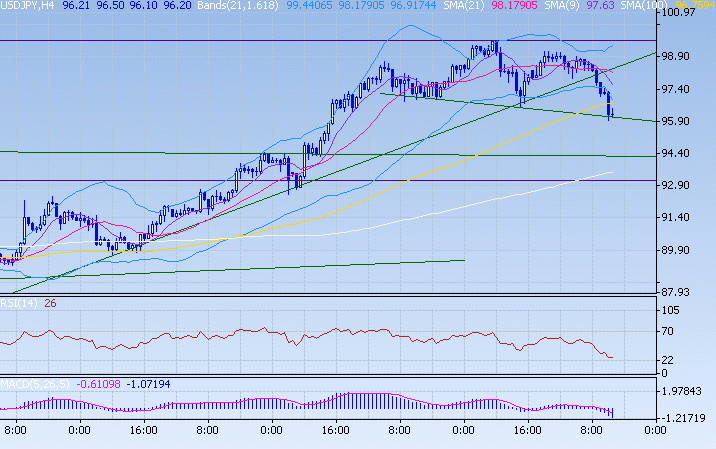
Task: Click the 98.90 price axis label
Action: click(x=686, y=57)
